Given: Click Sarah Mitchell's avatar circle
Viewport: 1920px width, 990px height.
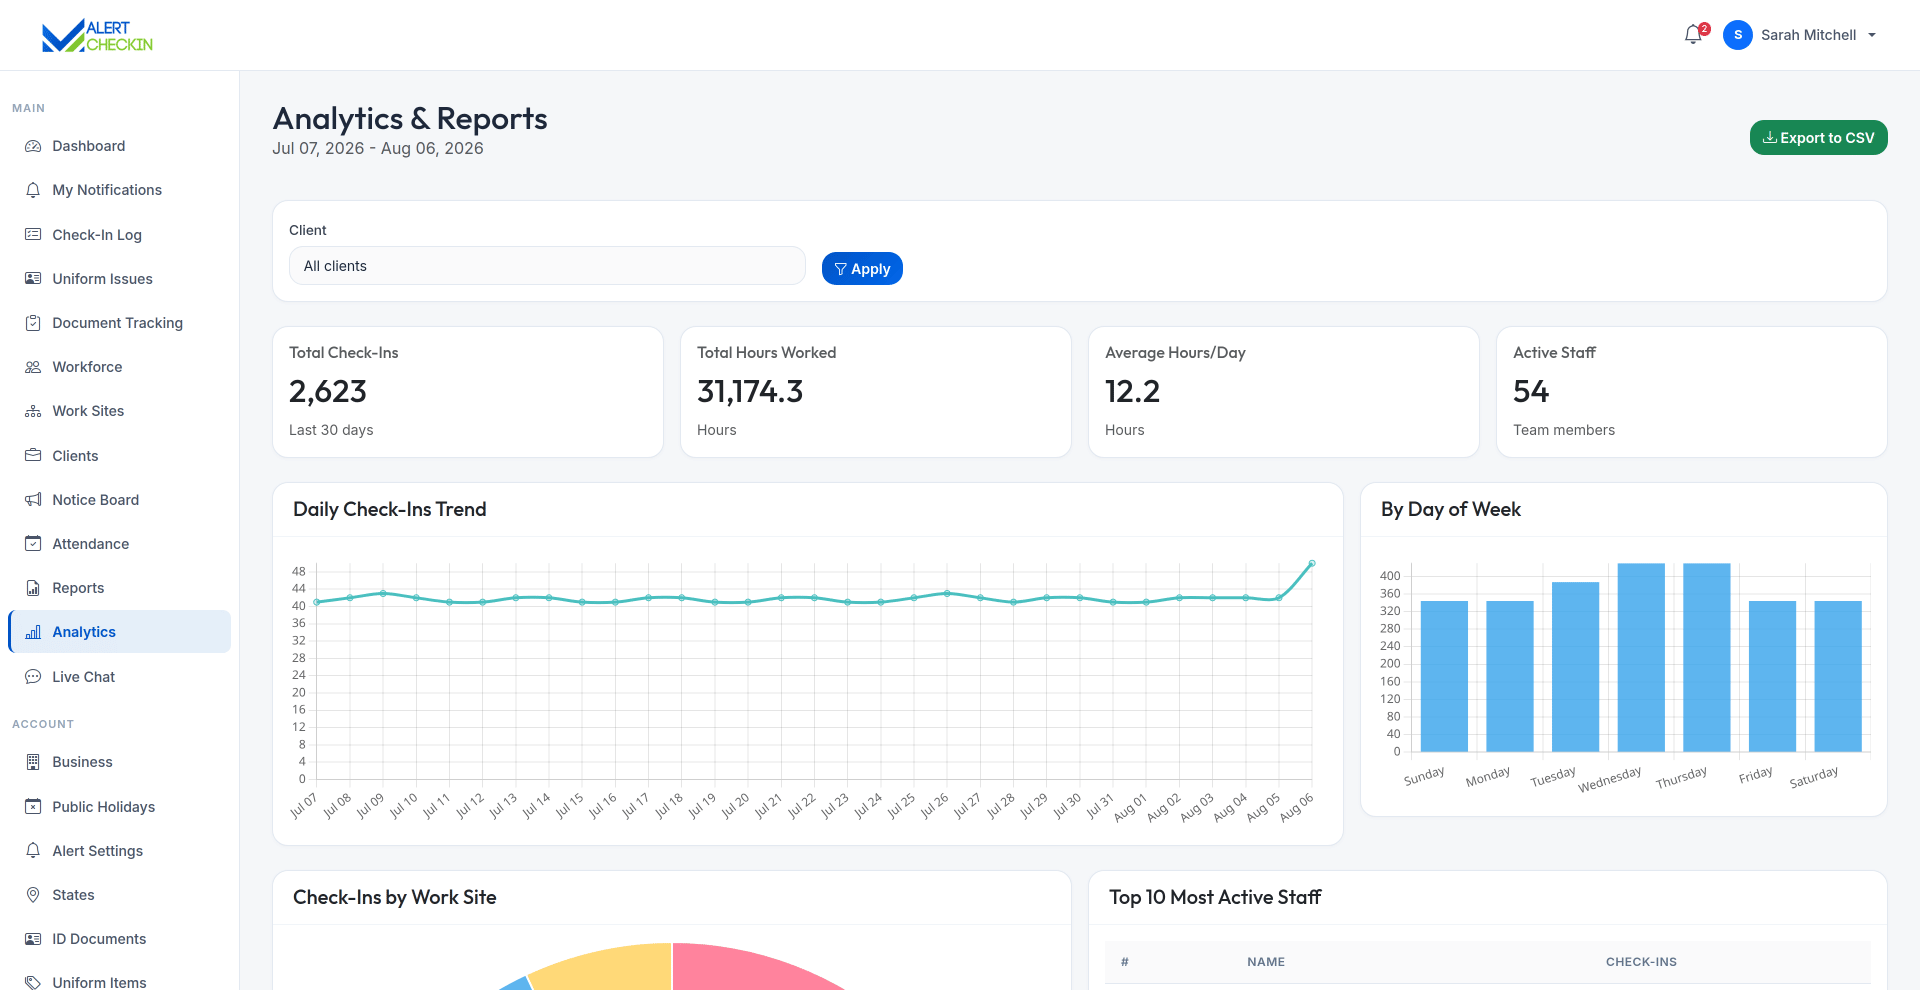Looking at the screenshot, I should tap(1738, 35).
